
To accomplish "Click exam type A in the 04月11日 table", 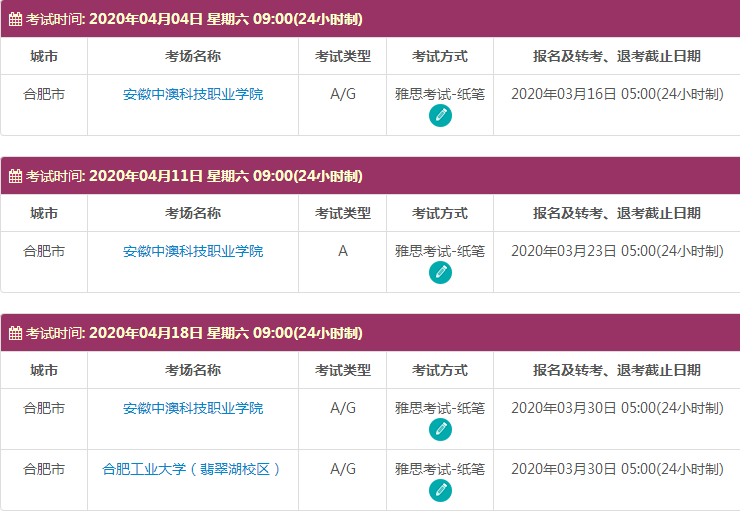I will (x=343, y=251).
